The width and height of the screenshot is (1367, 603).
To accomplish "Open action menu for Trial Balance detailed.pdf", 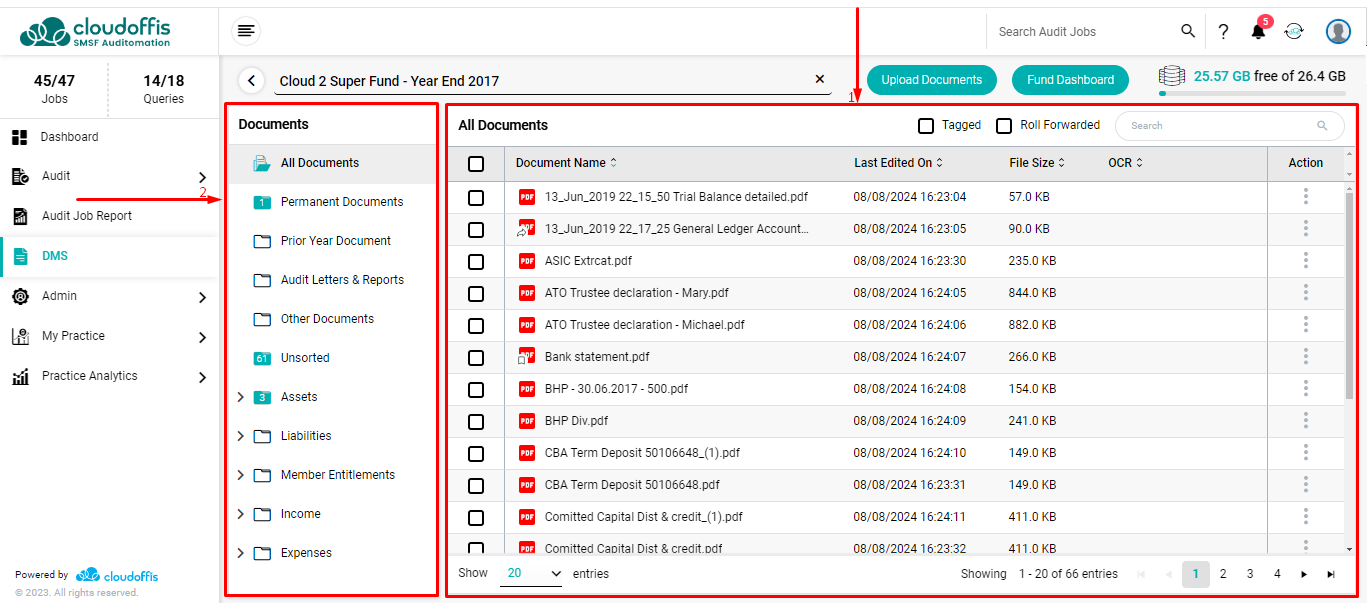I will tap(1306, 196).
